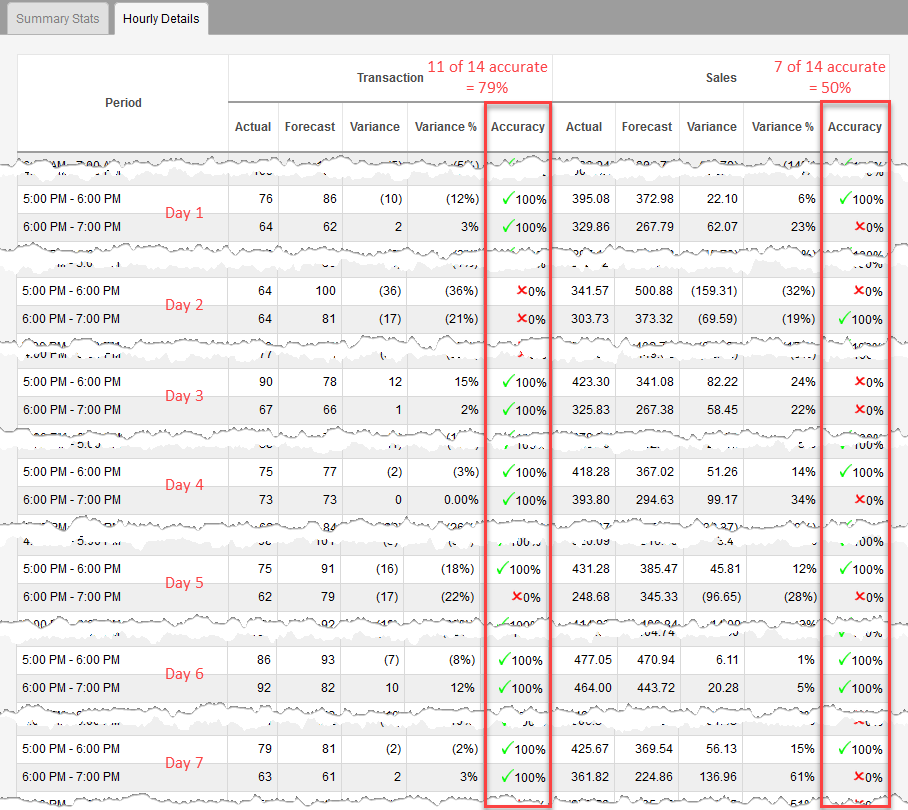Select the sales variance value 136.96

pyautogui.click(x=718, y=776)
